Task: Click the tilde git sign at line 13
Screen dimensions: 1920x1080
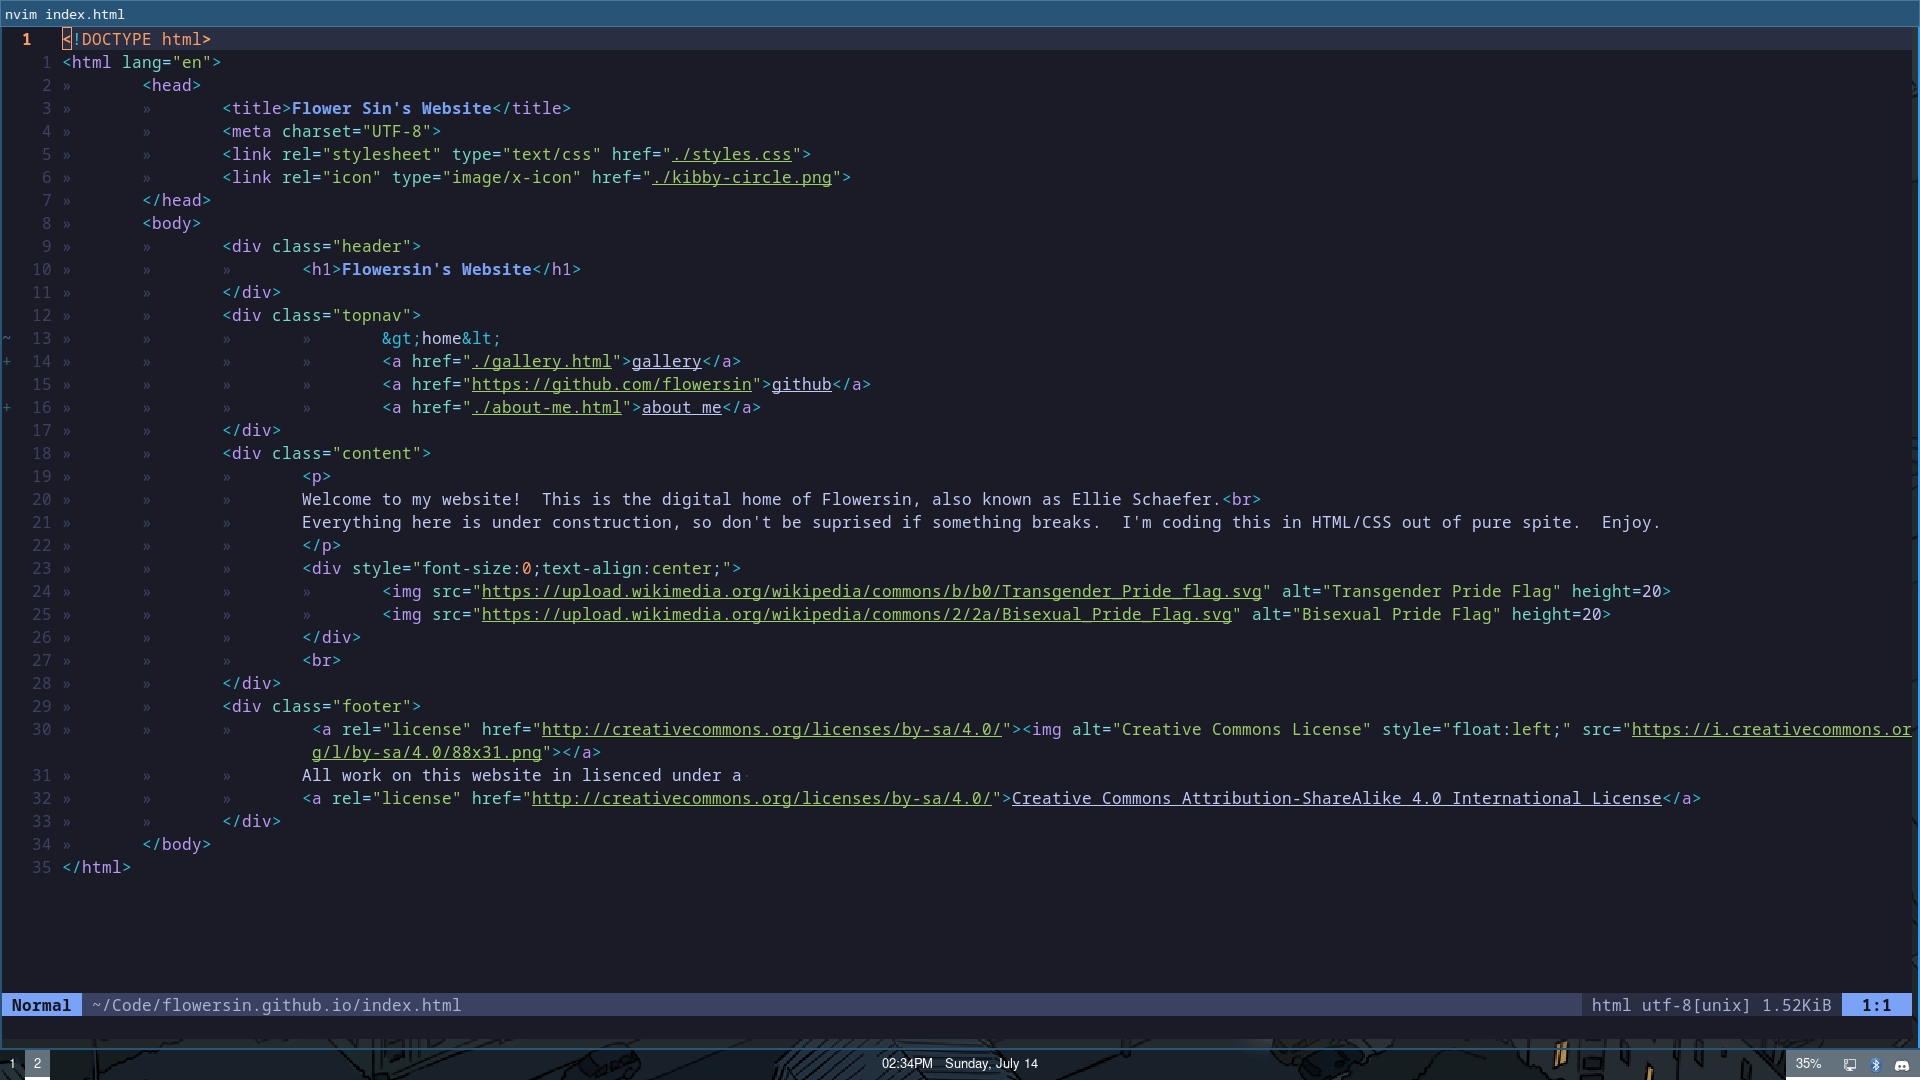Action: (x=7, y=338)
